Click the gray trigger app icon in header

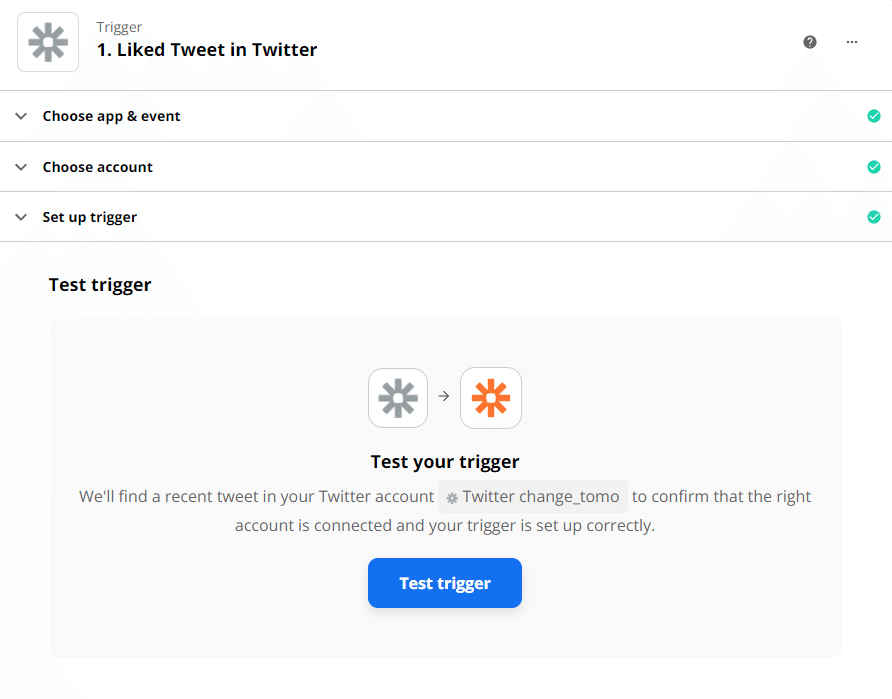pyautogui.click(x=48, y=42)
